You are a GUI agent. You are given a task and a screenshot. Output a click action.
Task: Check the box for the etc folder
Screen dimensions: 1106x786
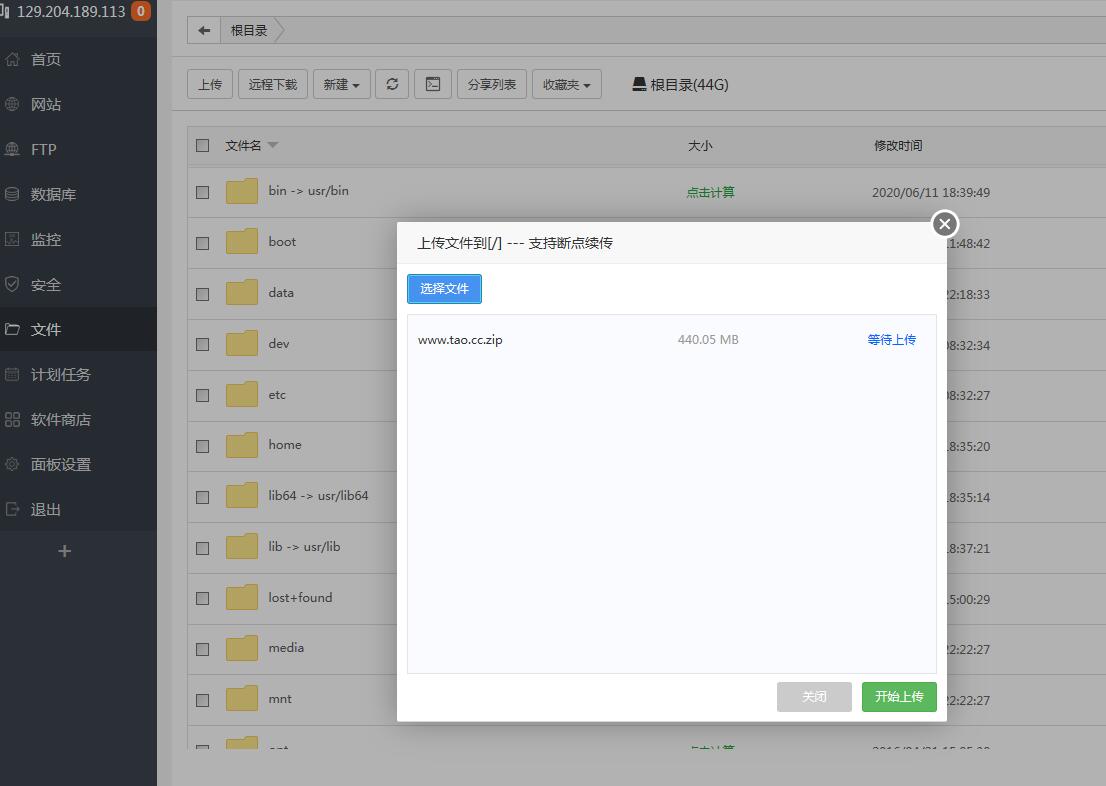click(203, 395)
